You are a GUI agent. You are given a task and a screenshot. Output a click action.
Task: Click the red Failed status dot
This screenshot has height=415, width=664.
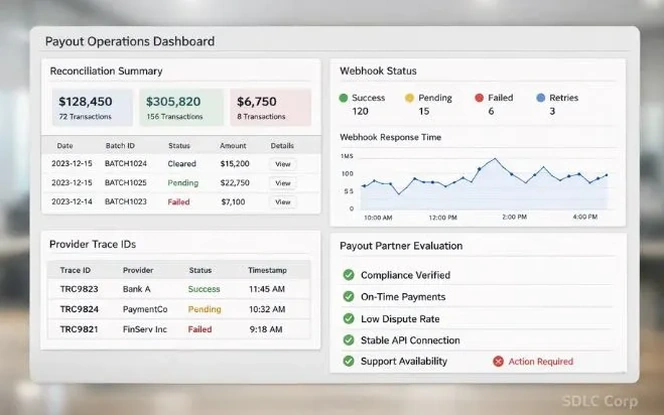[479, 98]
